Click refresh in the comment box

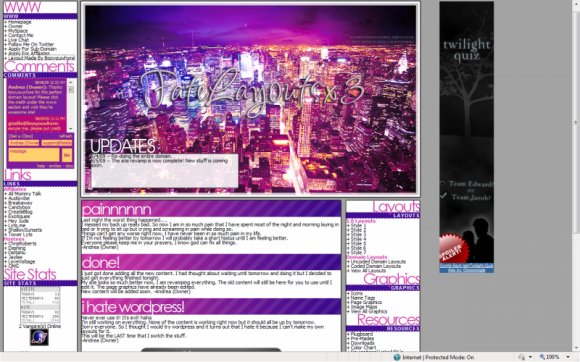65,136
